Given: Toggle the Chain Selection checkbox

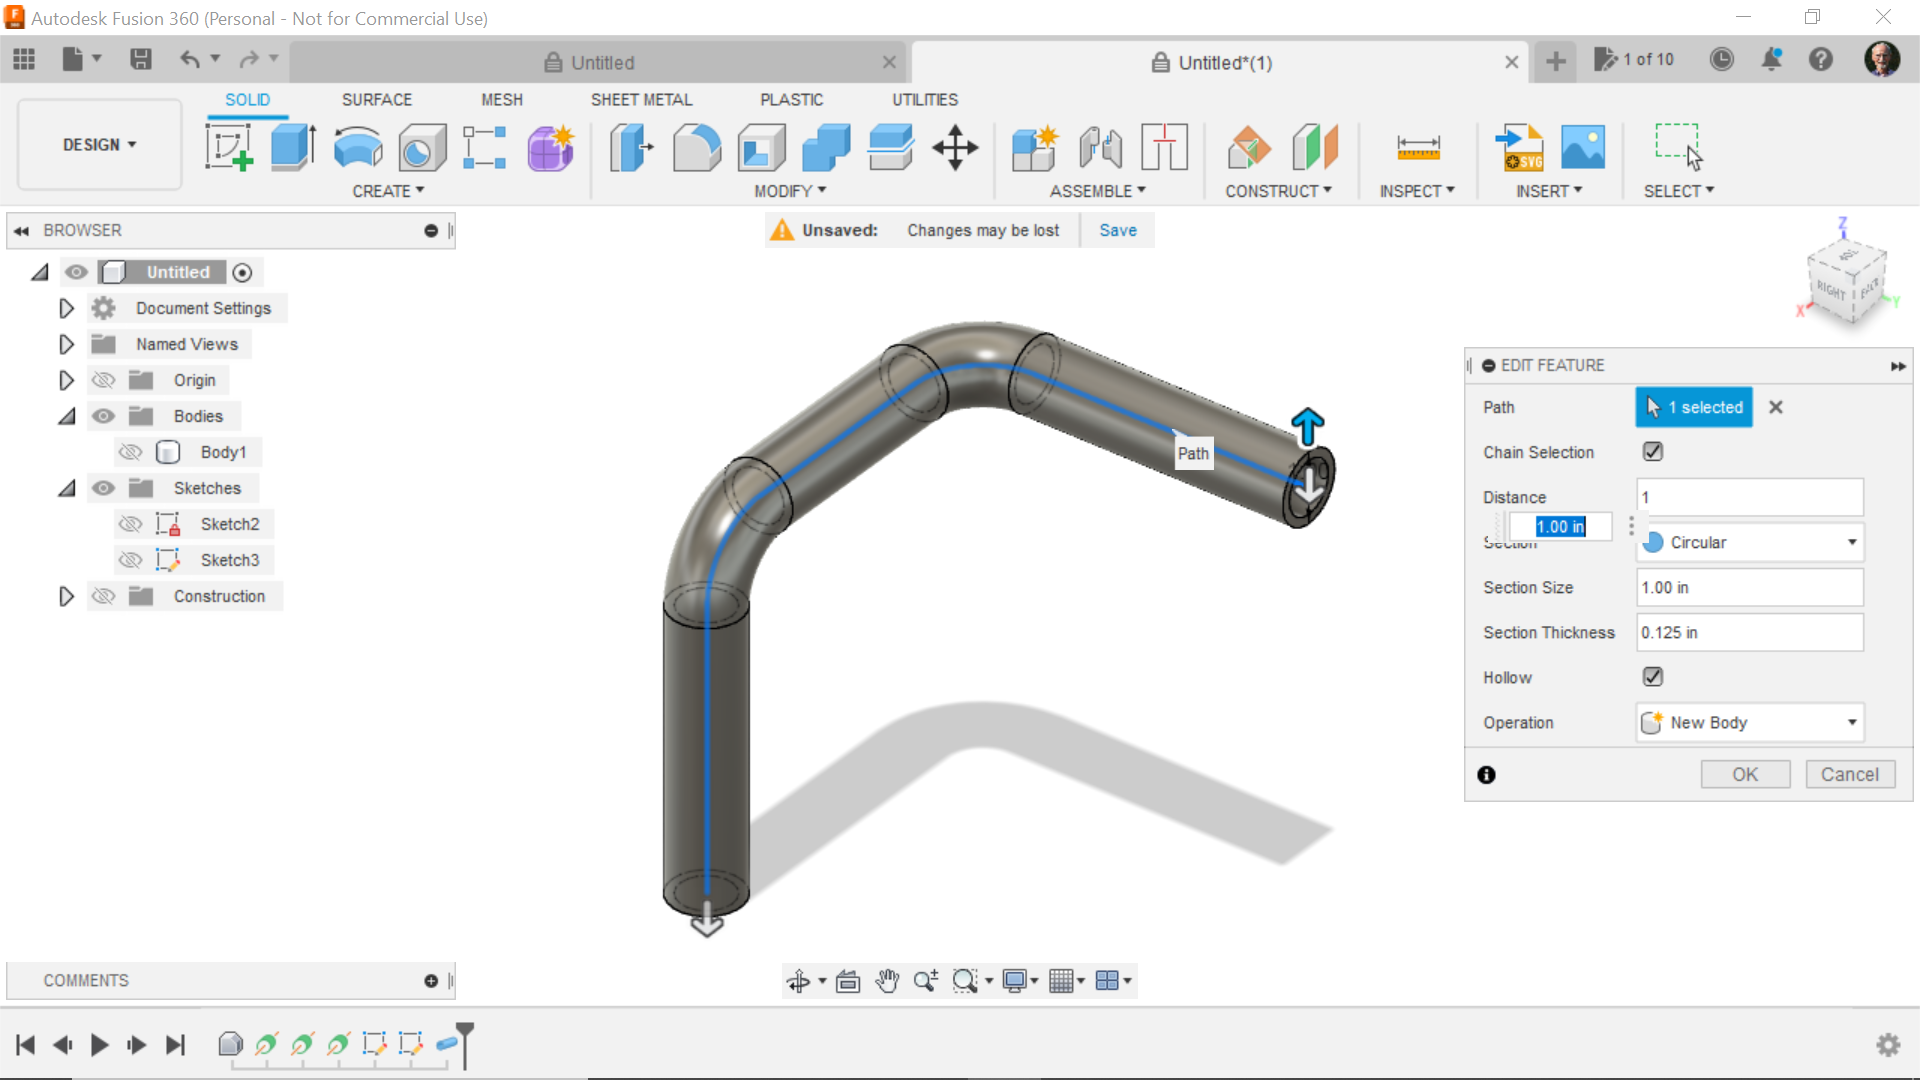Looking at the screenshot, I should tap(1653, 452).
